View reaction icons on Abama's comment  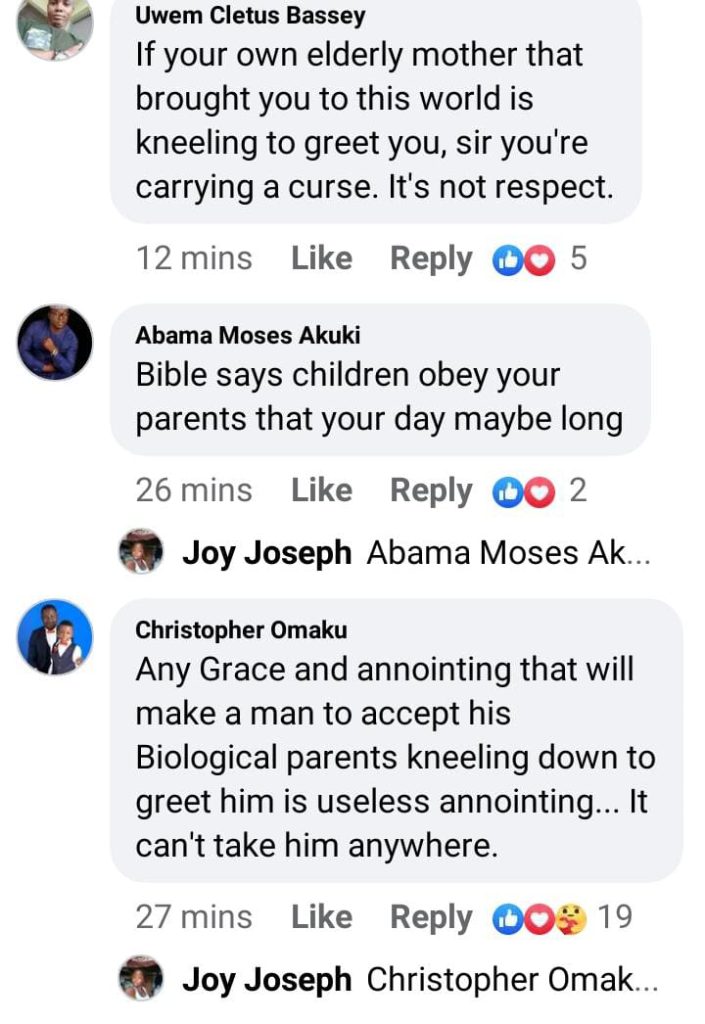tap(524, 491)
